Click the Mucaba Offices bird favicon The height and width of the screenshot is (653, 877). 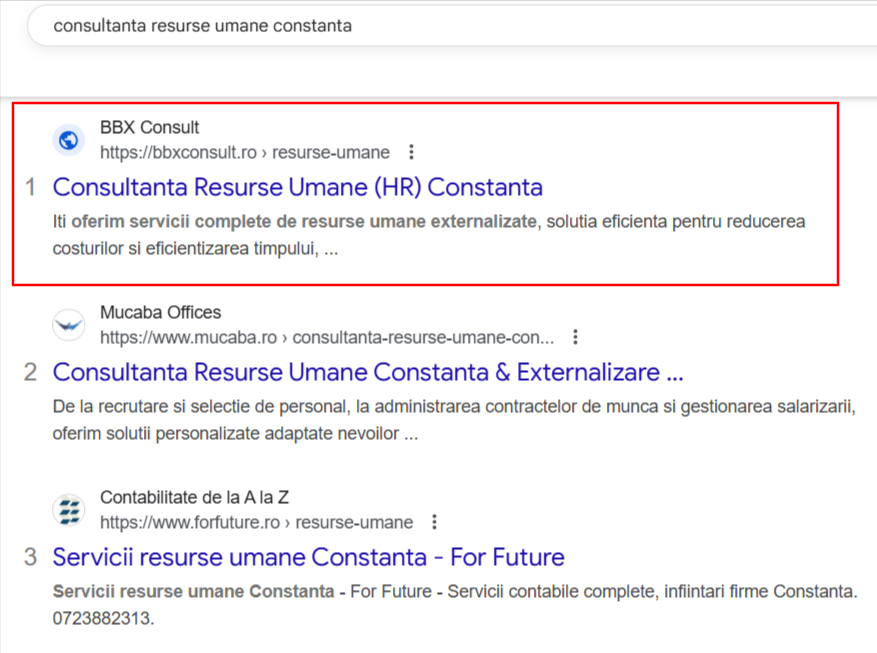tap(69, 325)
